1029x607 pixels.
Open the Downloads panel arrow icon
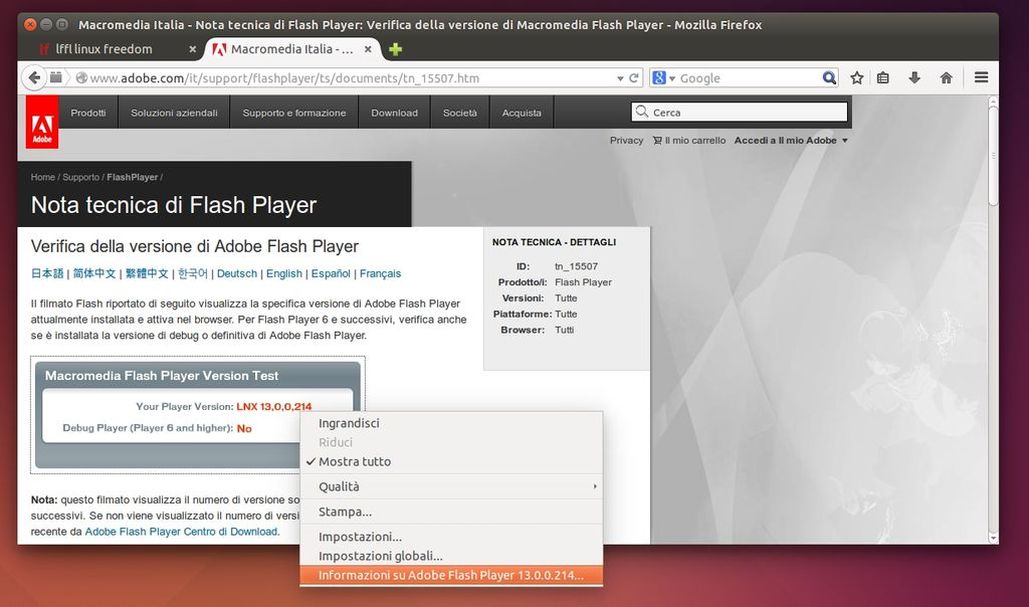[x=912, y=77]
